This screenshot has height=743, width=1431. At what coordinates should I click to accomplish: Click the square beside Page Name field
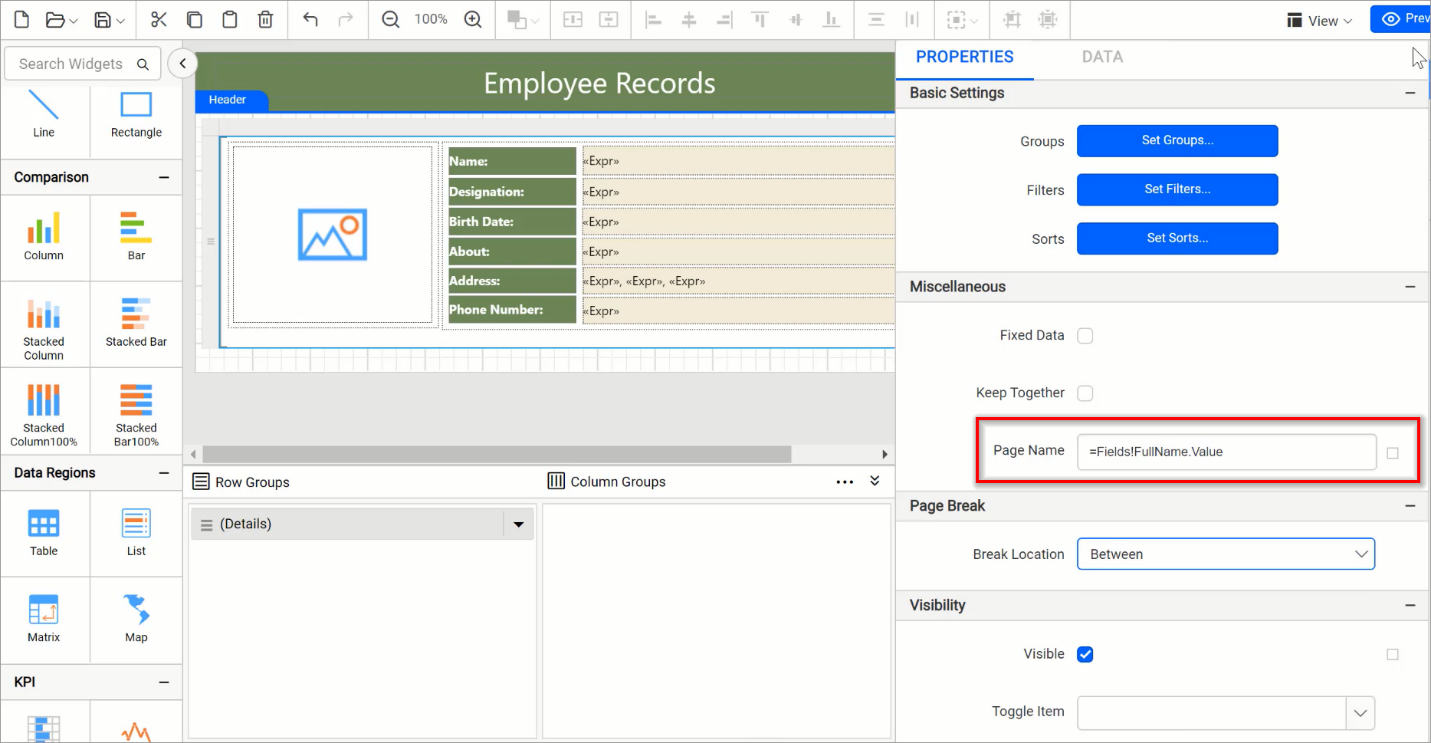pyautogui.click(x=1393, y=453)
